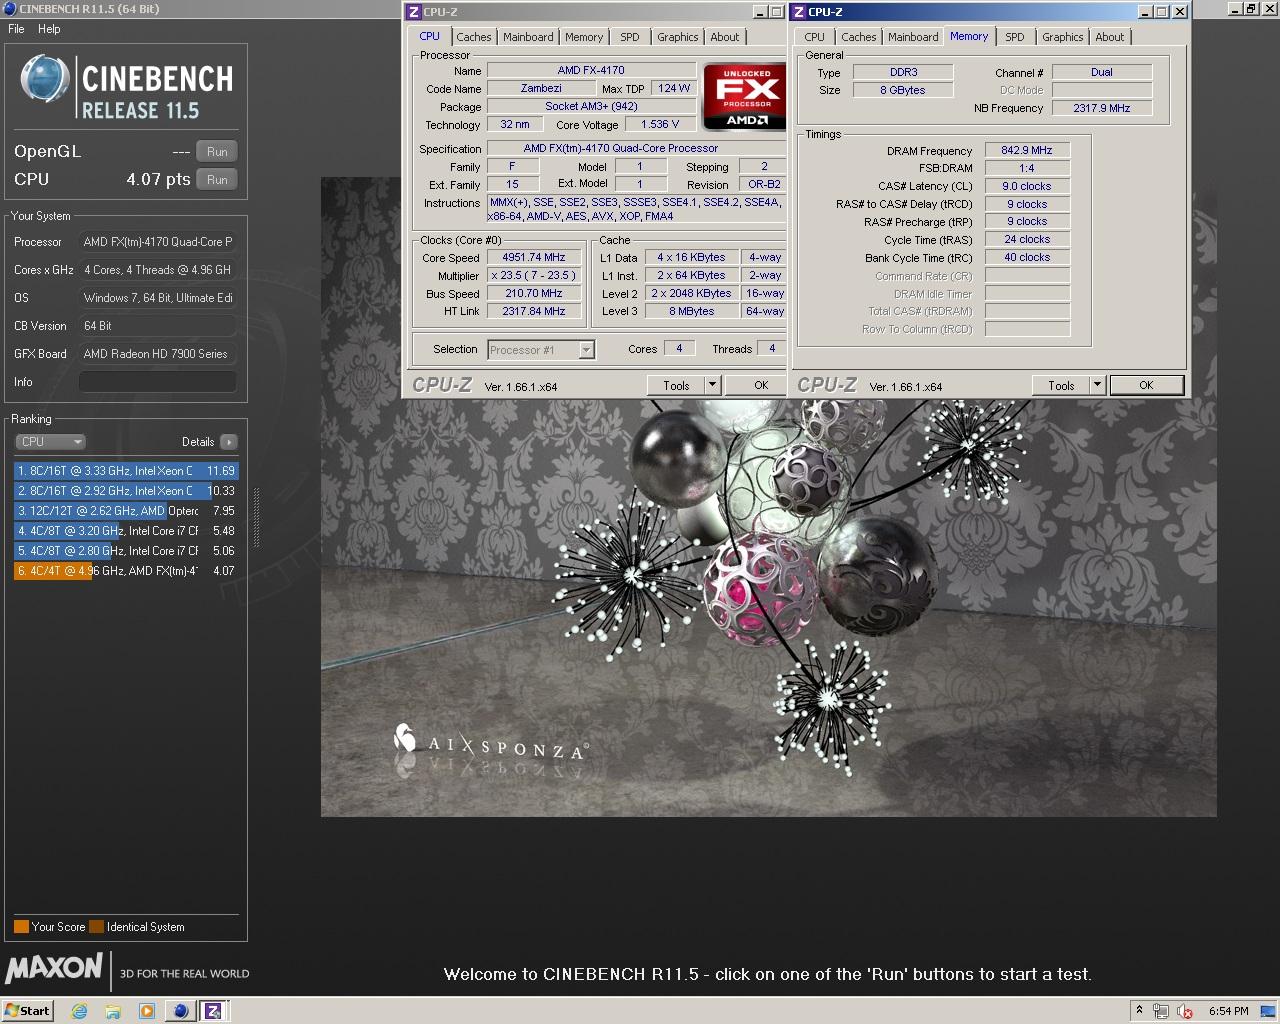1280x1024 pixels.
Task: Switch to Caches tab in left CPU-Z window
Action: 474,37
